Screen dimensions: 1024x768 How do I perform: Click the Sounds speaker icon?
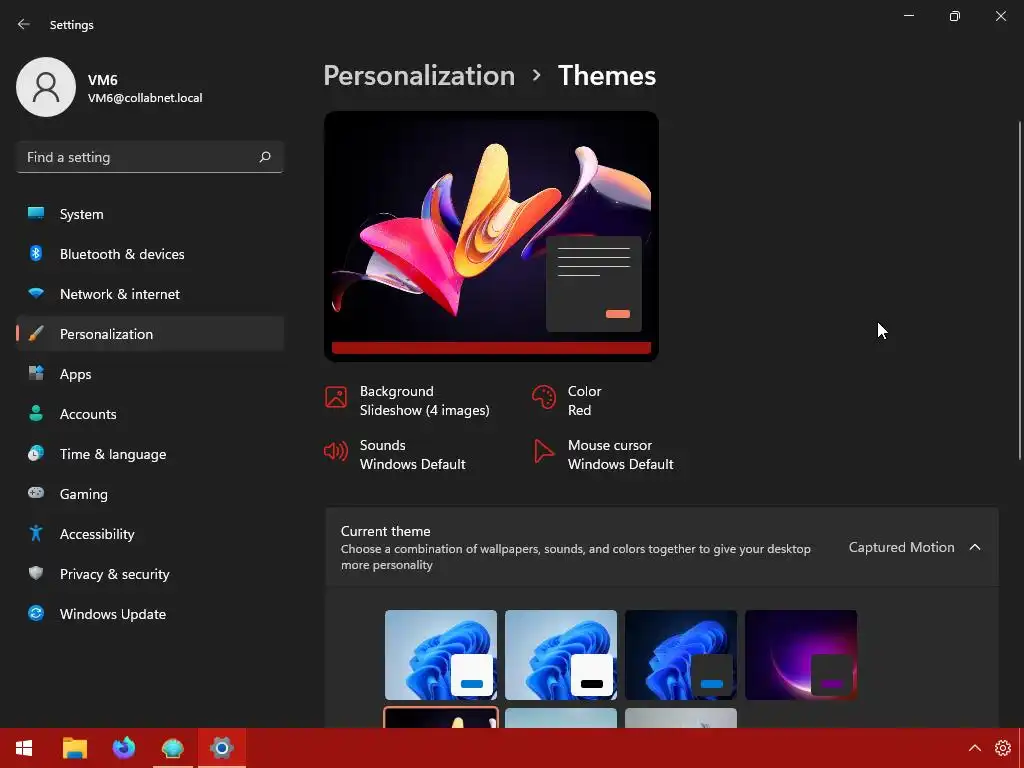click(x=336, y=451)
